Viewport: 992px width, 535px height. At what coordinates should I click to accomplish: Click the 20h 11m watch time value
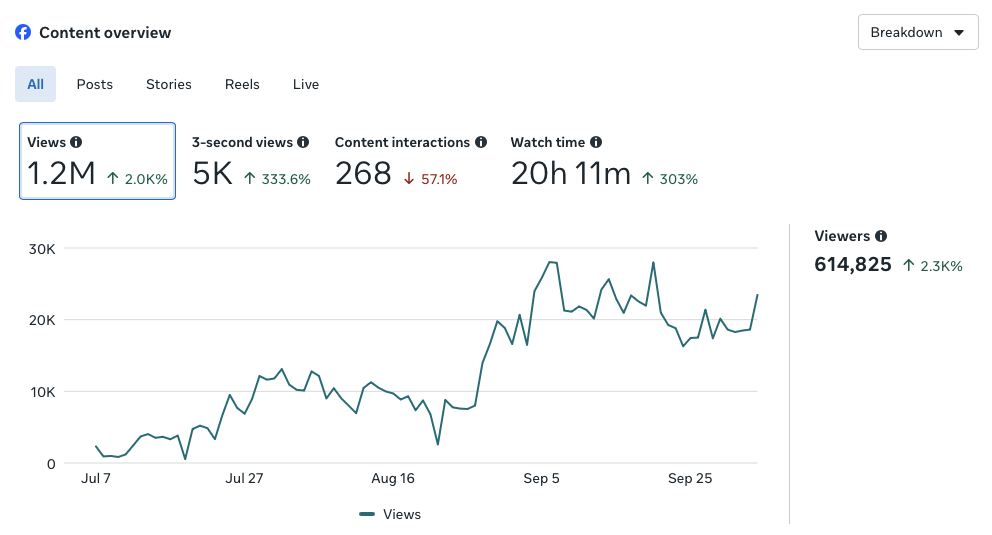tap(571, 173)
